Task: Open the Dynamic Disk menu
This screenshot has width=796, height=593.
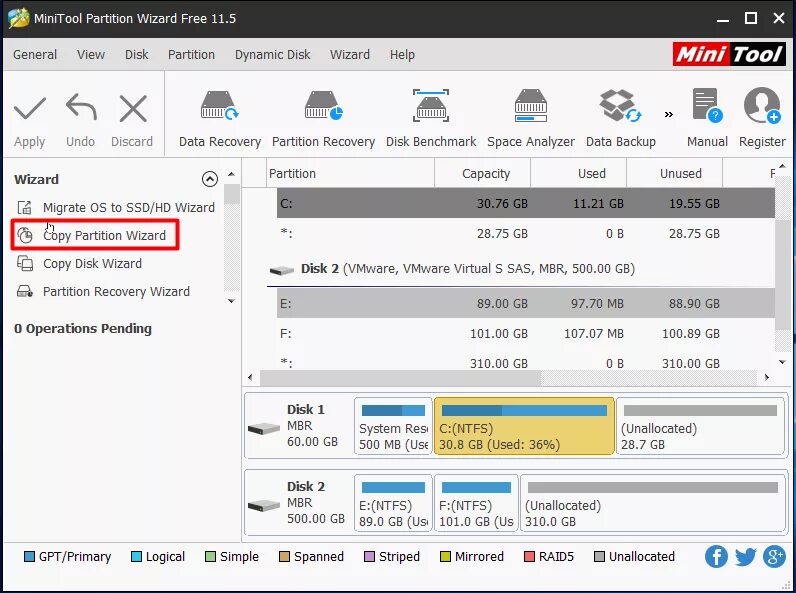Action: pos(273,54)
